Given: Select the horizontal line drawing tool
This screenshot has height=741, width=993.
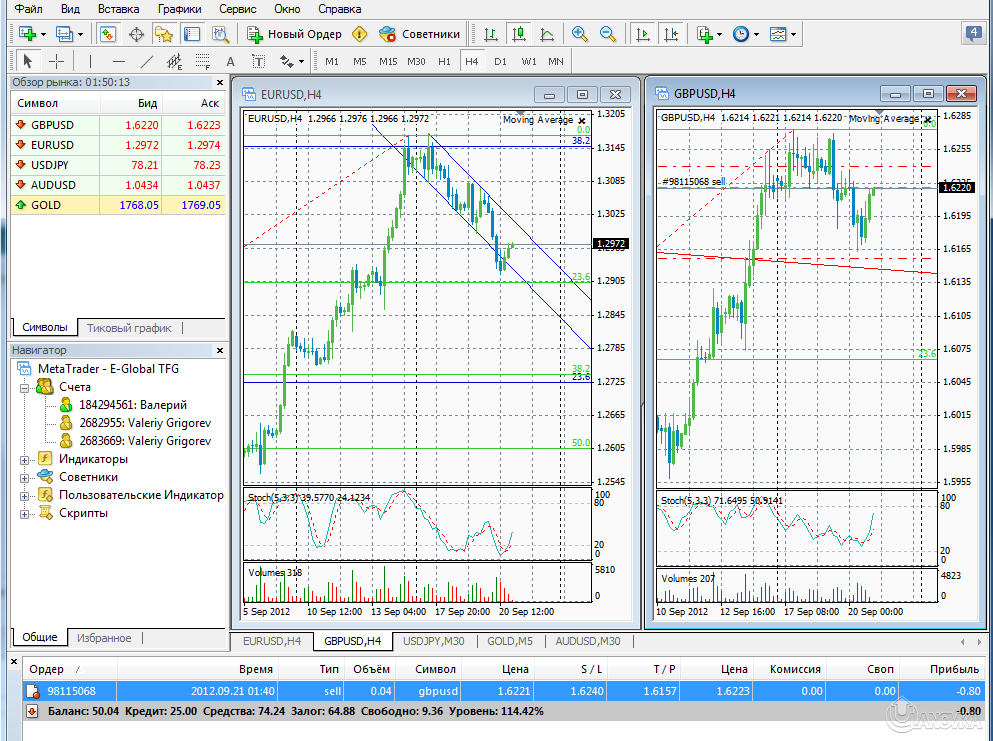Looking at the screenshot, I should pyautogui.click(x=120, y=61).
